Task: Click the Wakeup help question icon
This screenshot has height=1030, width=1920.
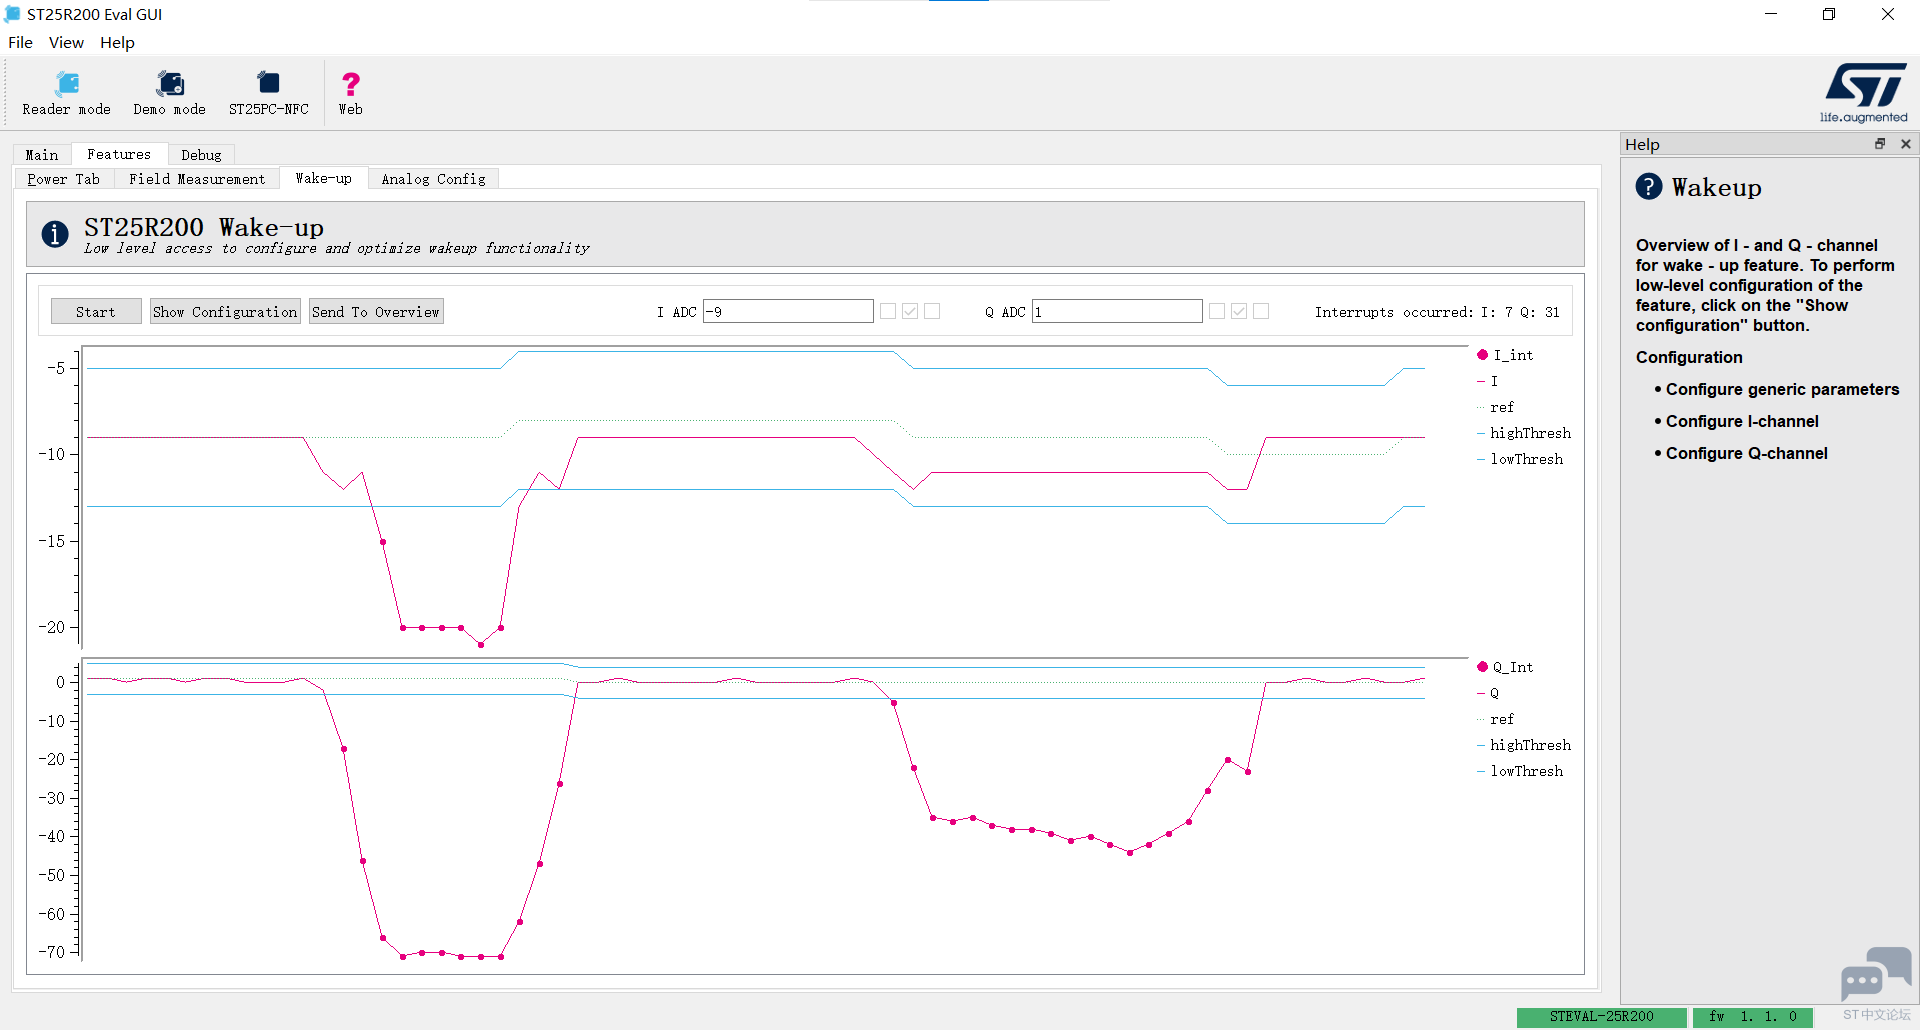Action: 1649,187
